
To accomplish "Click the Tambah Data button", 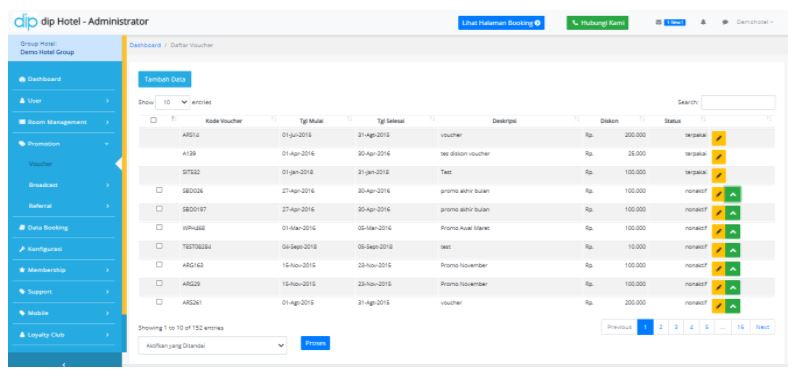I will click(x=165, y=79).
